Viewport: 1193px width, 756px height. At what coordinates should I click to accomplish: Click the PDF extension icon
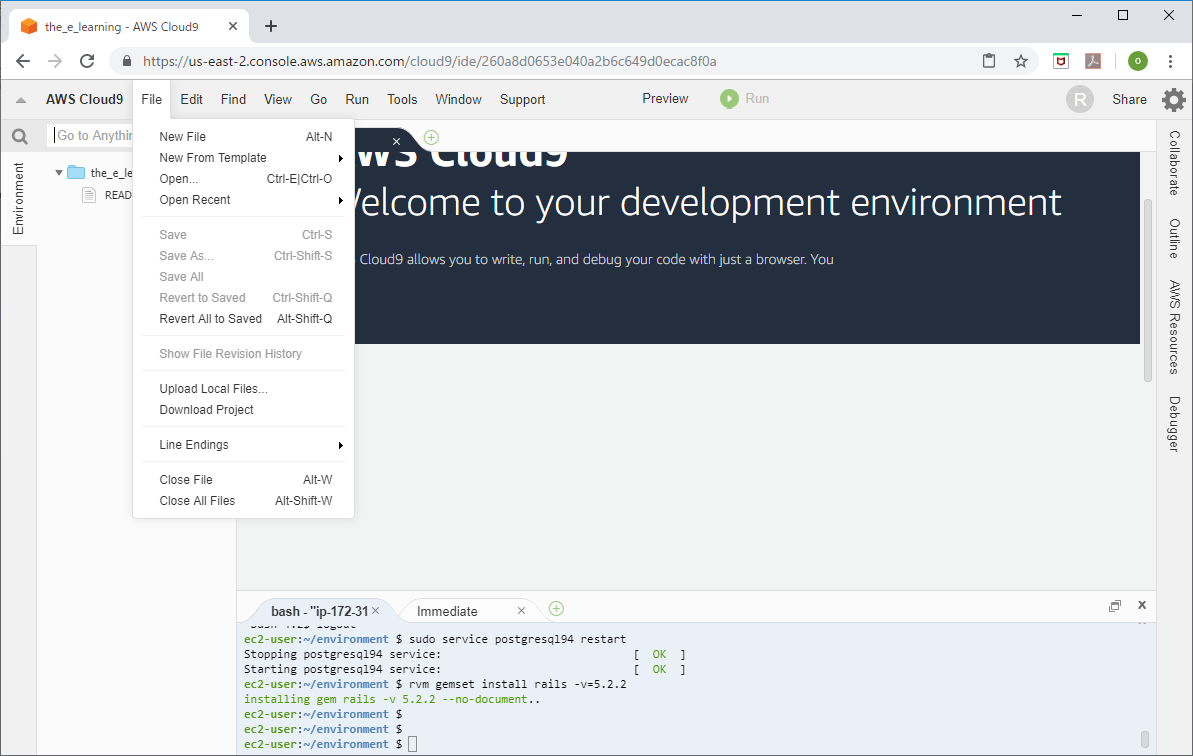[x=1093, y=61]
